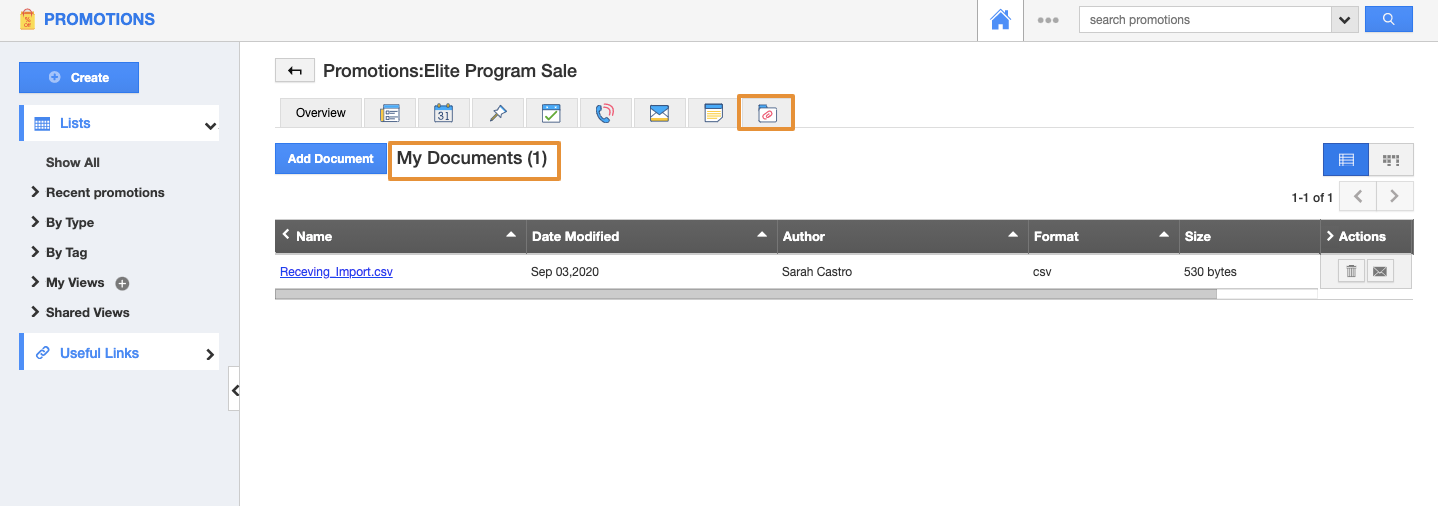Screen dimensions: 1438x506
Task: Email the document using envelope action icon
Action: click(1380, 271)
